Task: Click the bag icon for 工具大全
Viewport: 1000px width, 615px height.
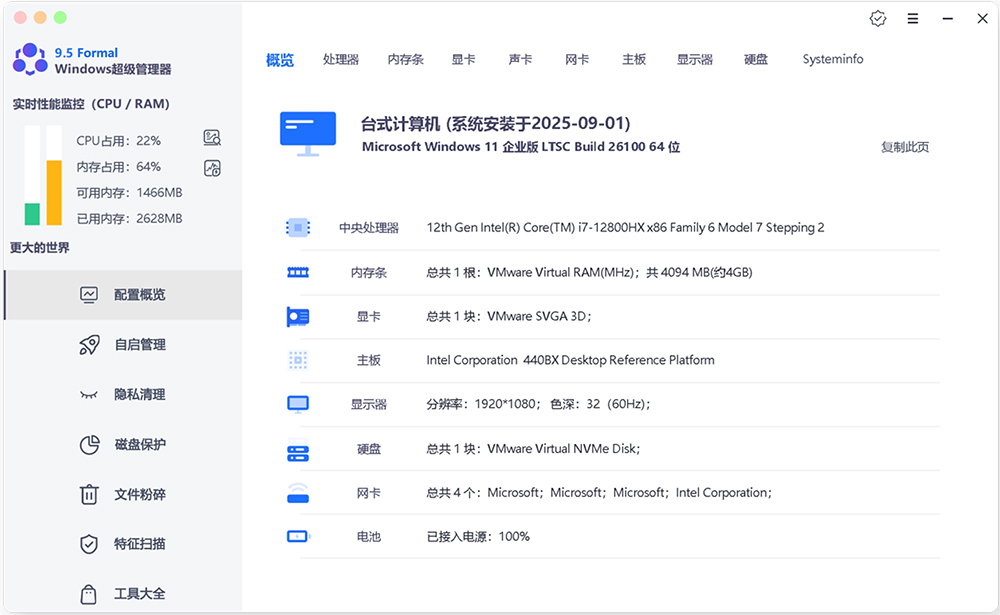Action: [89, 594]
